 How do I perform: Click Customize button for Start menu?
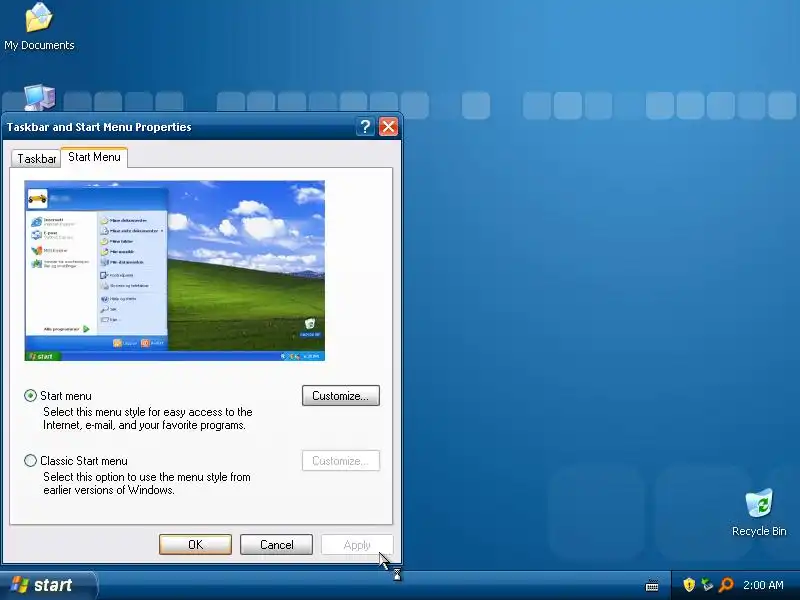point(341,396)
